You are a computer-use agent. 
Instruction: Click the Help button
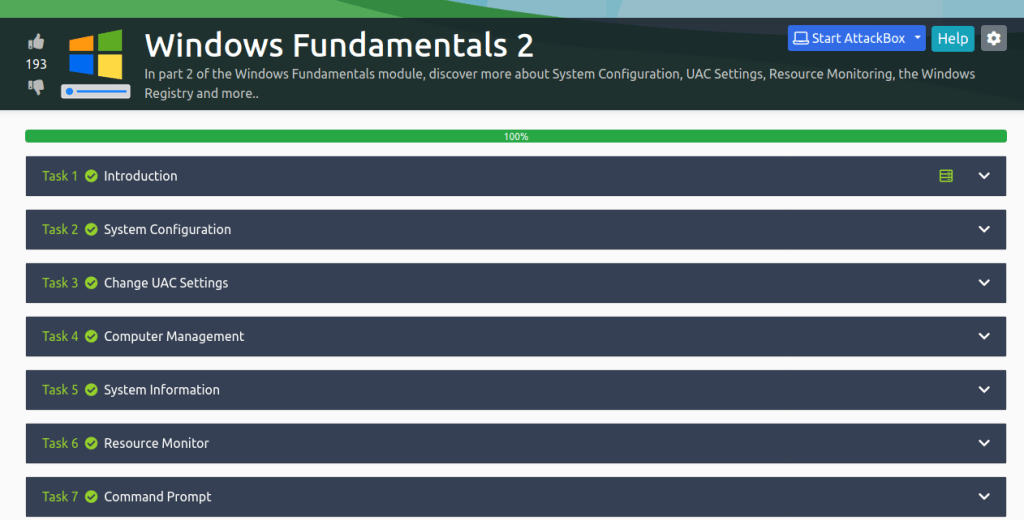(x=952, y=38)
